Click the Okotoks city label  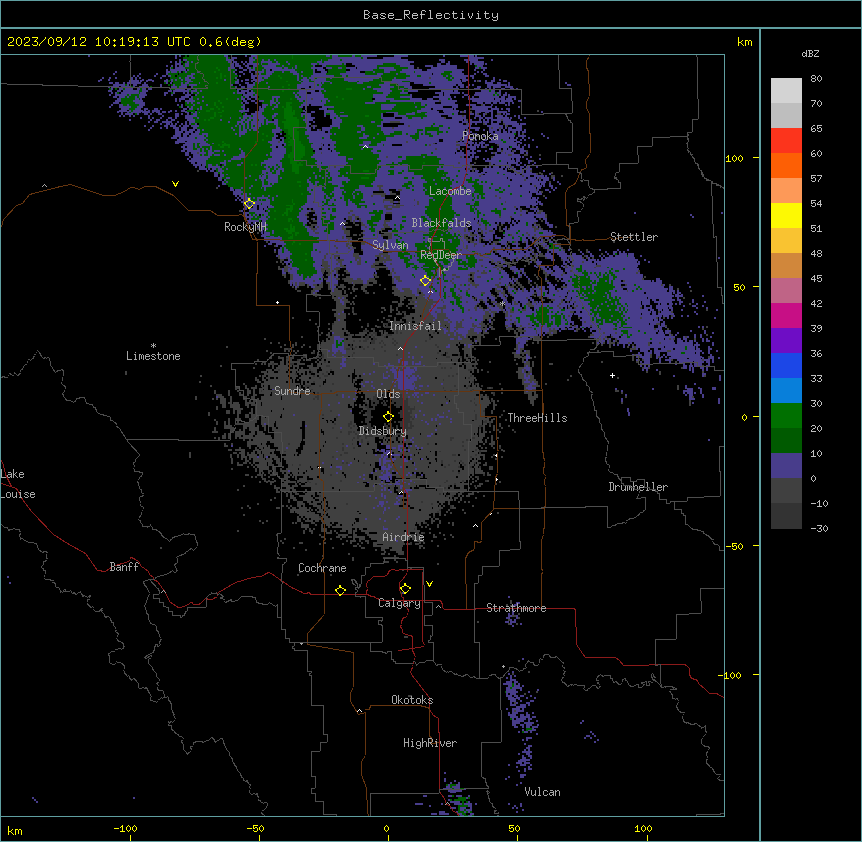point(412,700)
